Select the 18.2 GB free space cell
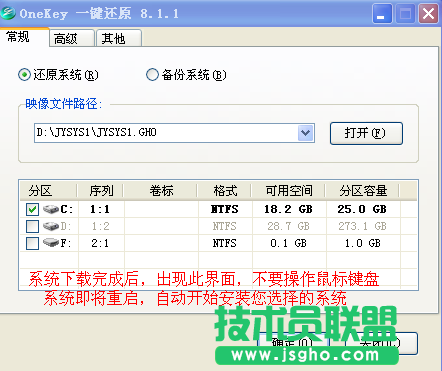This screenshot has width=442, height=371. point(288,209)
